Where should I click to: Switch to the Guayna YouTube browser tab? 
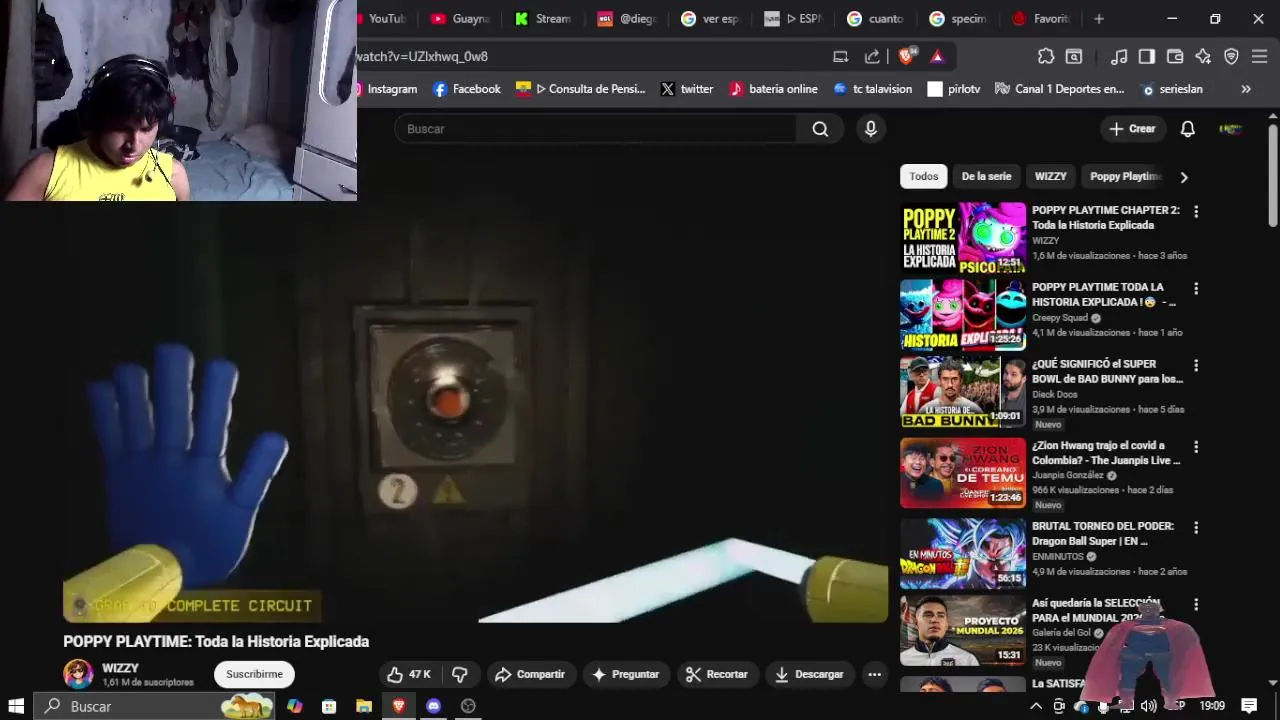460,19
